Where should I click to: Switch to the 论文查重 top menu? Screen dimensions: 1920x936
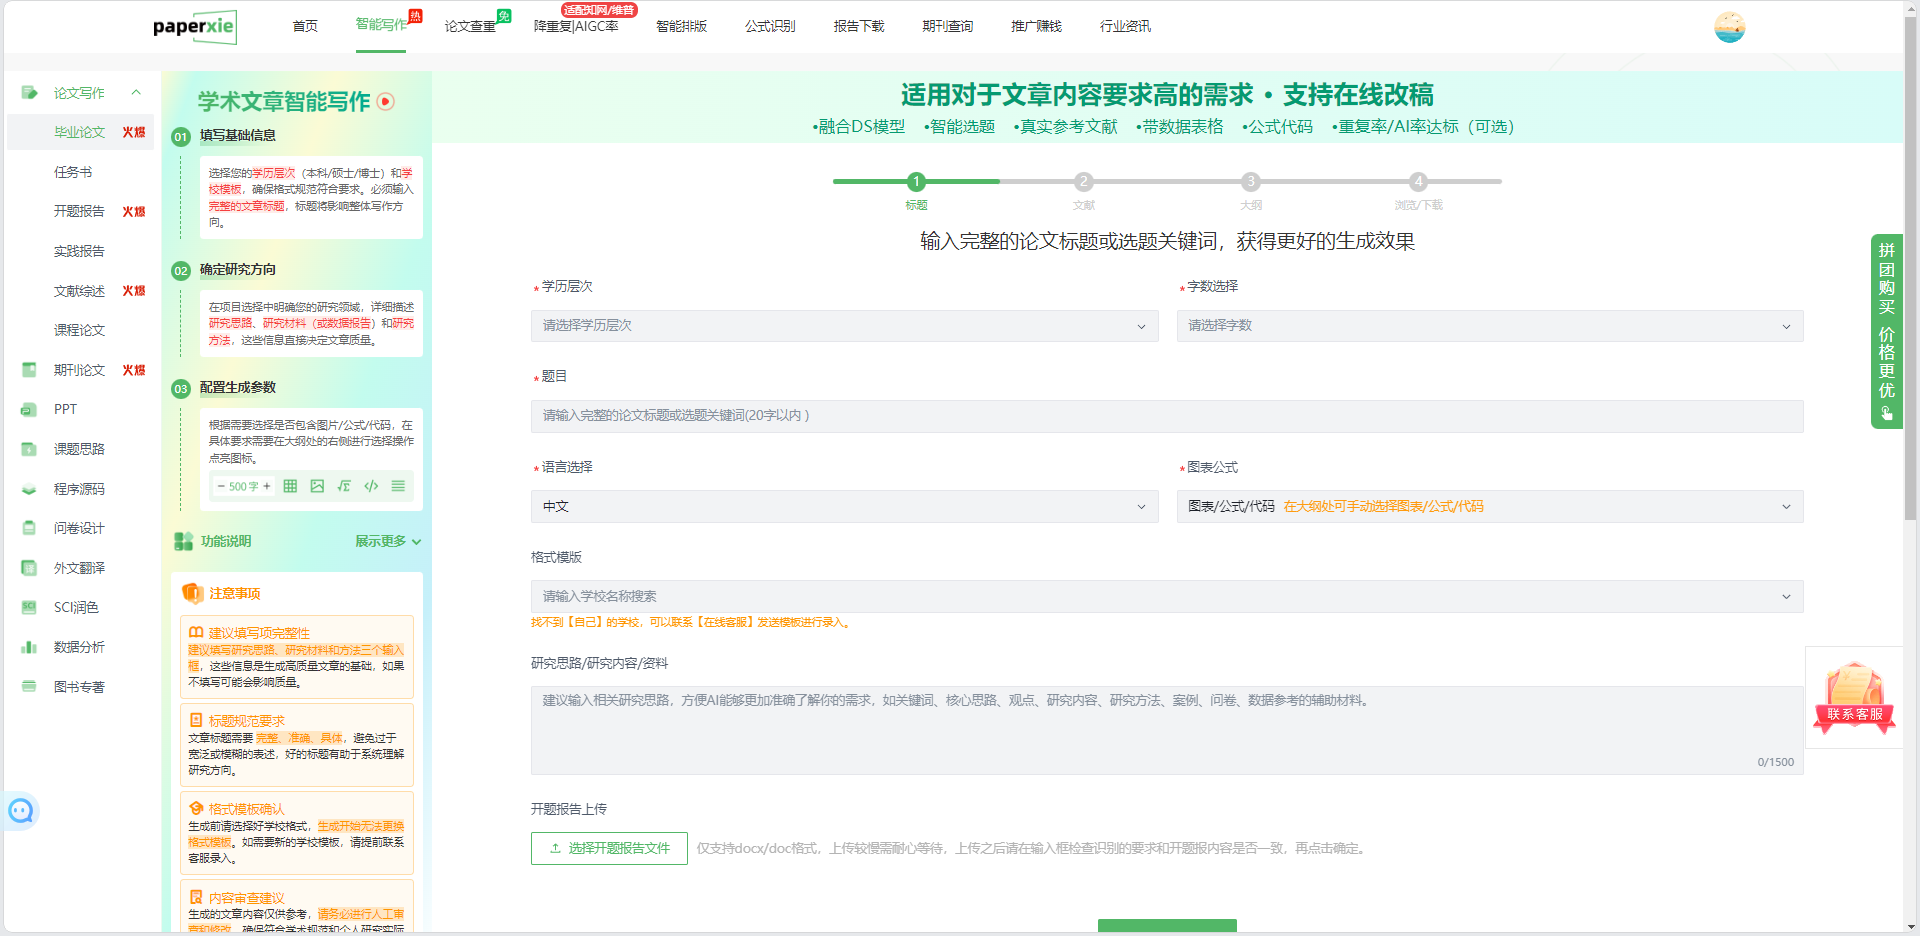(x=470, y=26)
